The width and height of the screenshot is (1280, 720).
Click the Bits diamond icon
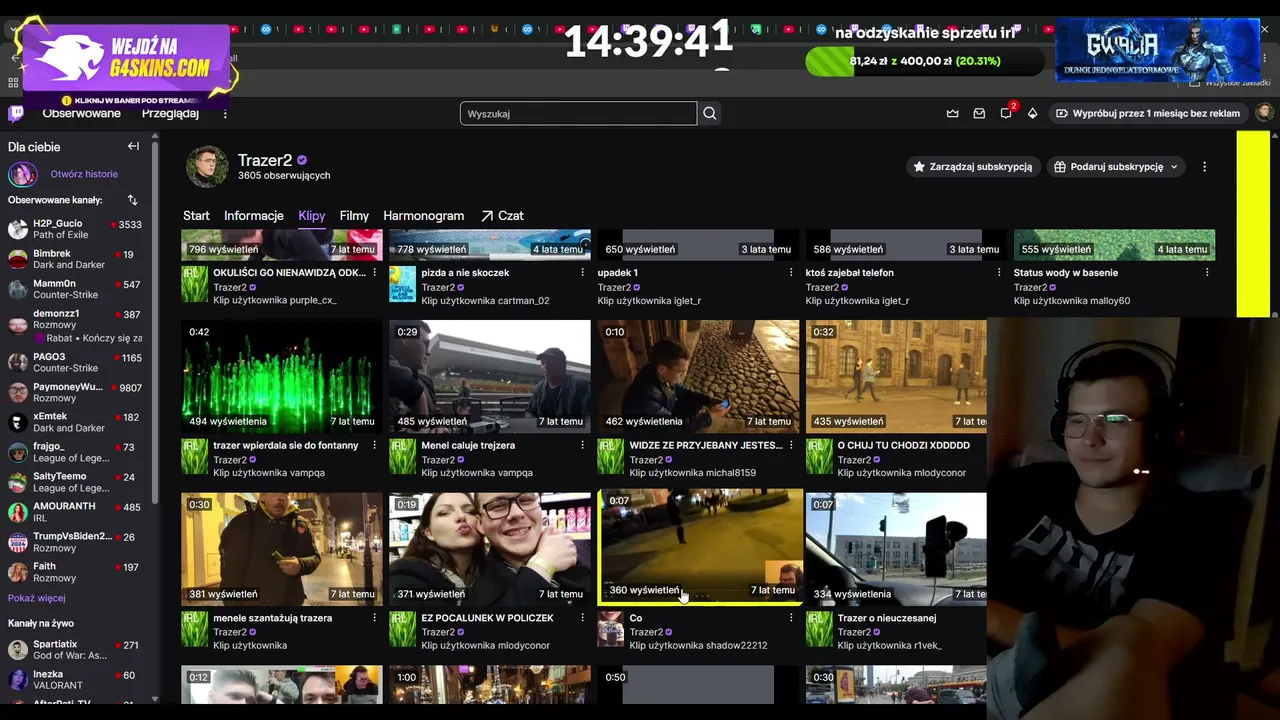[x=1033, y=114]
